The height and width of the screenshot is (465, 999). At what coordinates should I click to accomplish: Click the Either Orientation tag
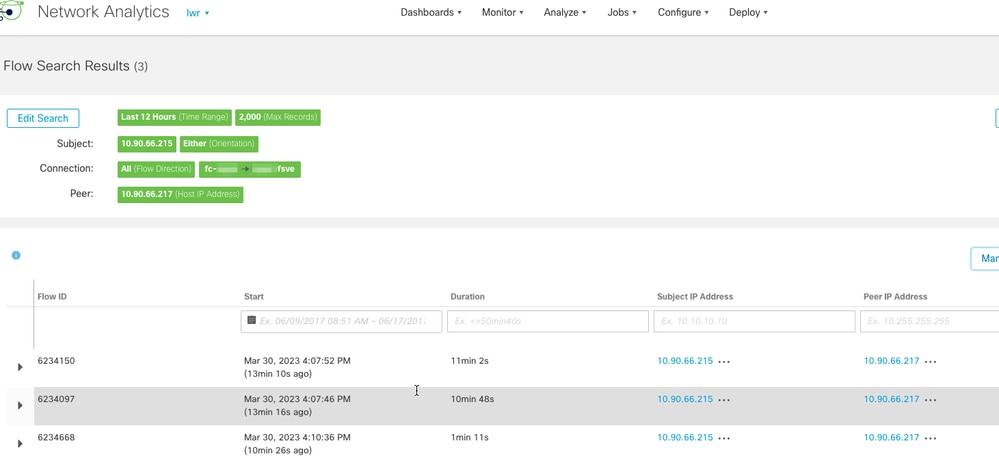(x=219, y=144)
